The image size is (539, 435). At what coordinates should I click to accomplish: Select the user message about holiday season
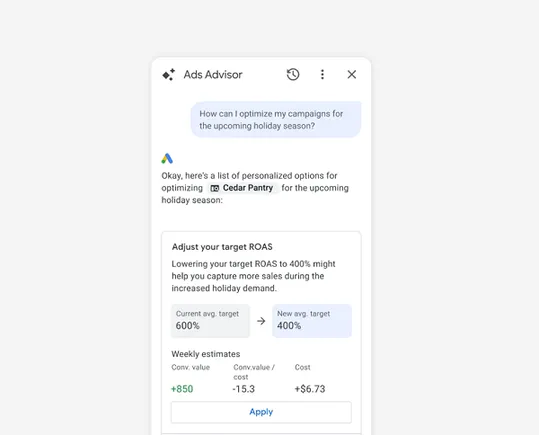click(x=276, y=120)
